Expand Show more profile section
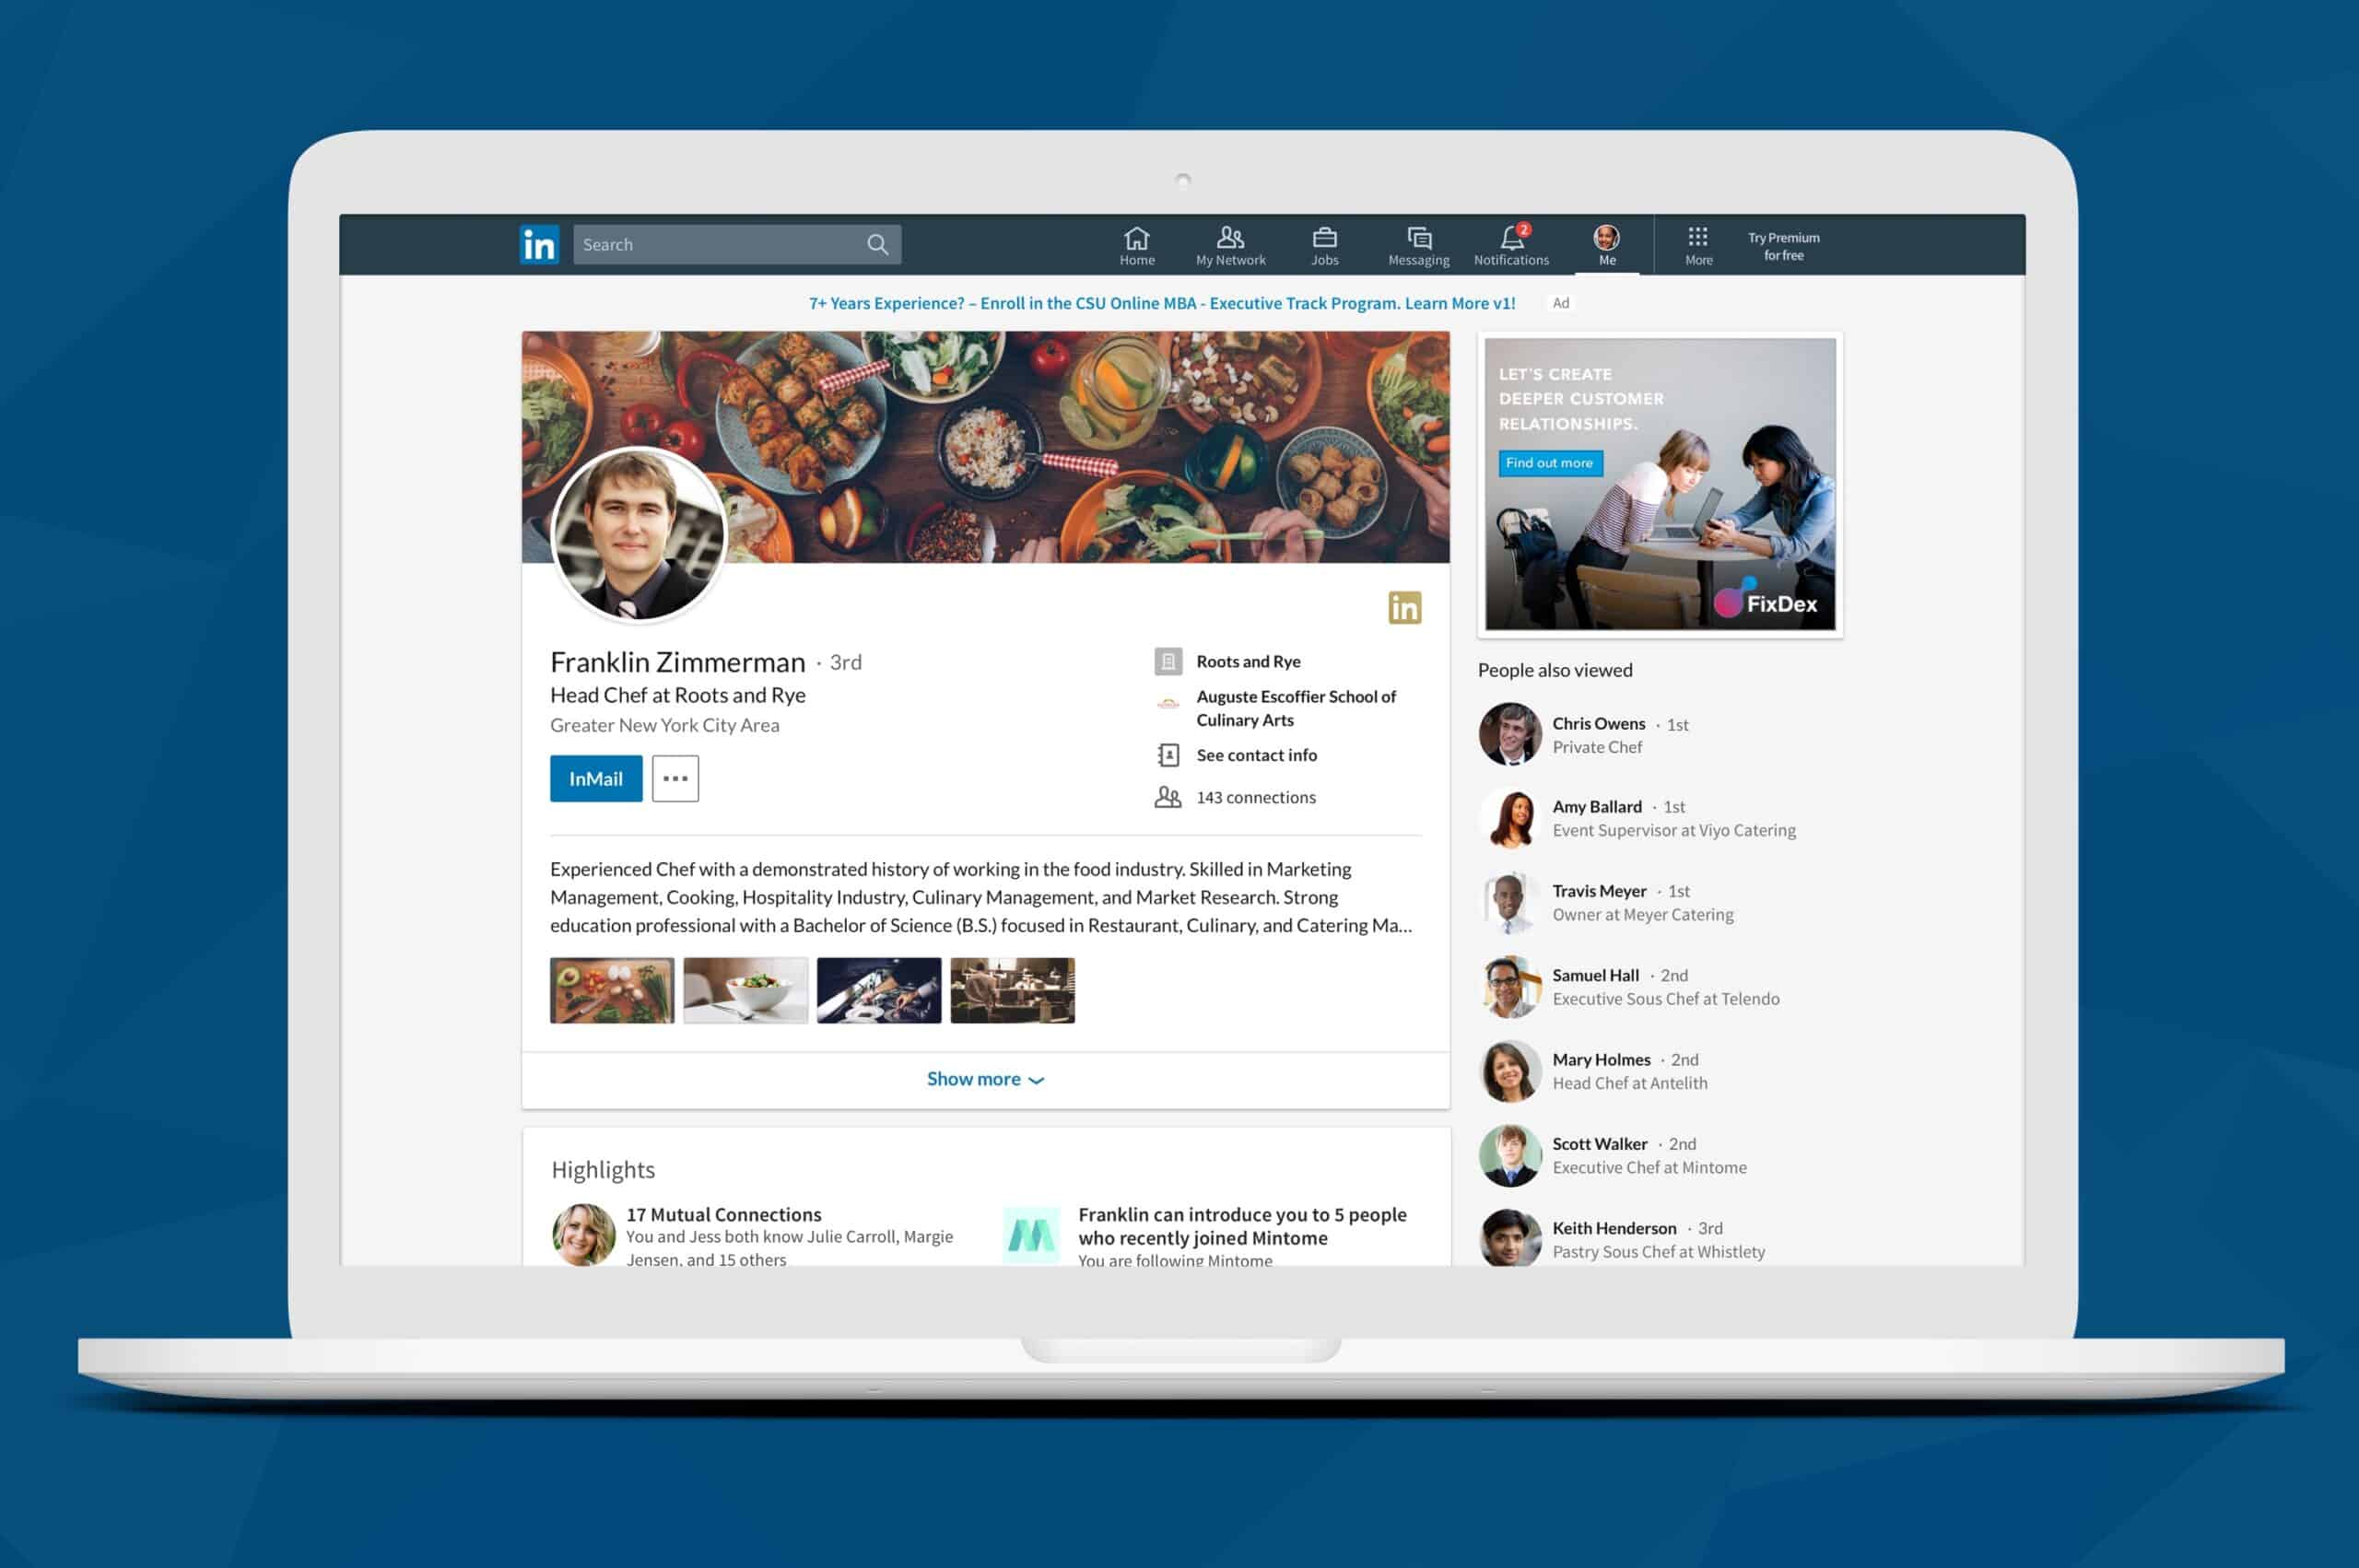The height and width of the screenshot is (1568, 2359). pyautogui.click(x=983, y=1078)
